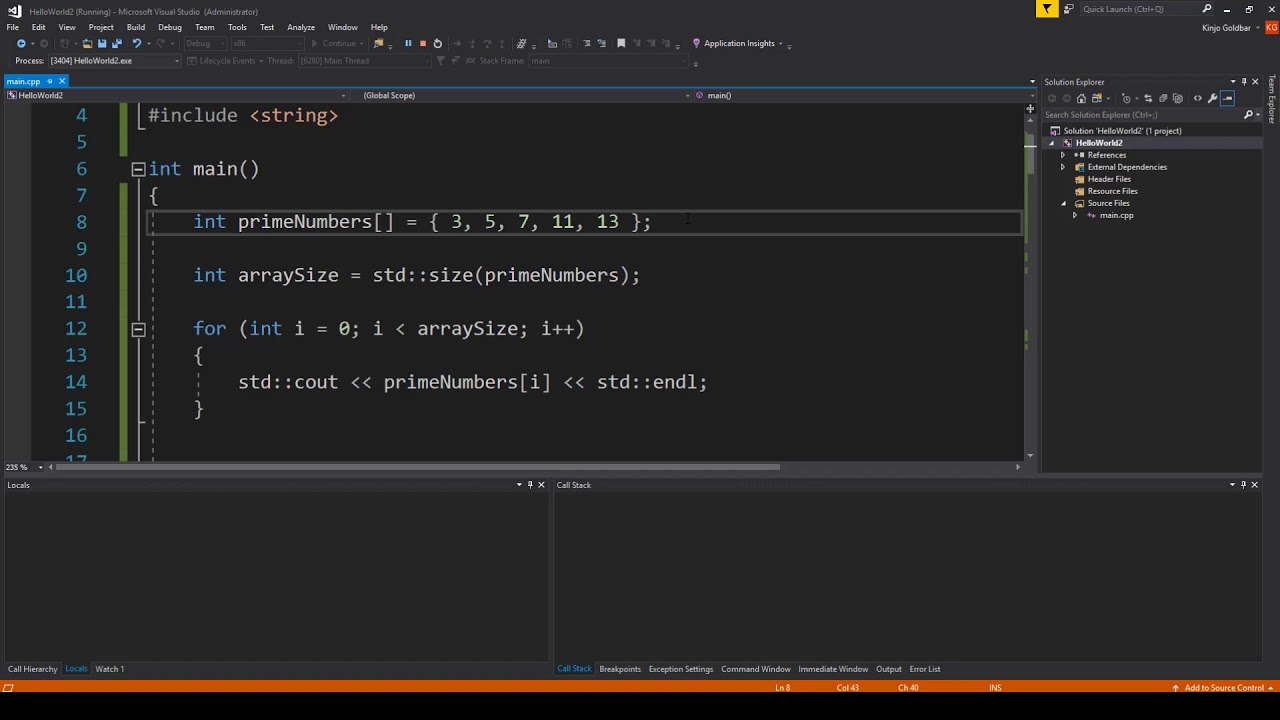Collapse the HelloWorld2 project node
Image resolution: width=1280 pixels, height=720 pixels.
pyautogui.click(x=1051, y=143)
